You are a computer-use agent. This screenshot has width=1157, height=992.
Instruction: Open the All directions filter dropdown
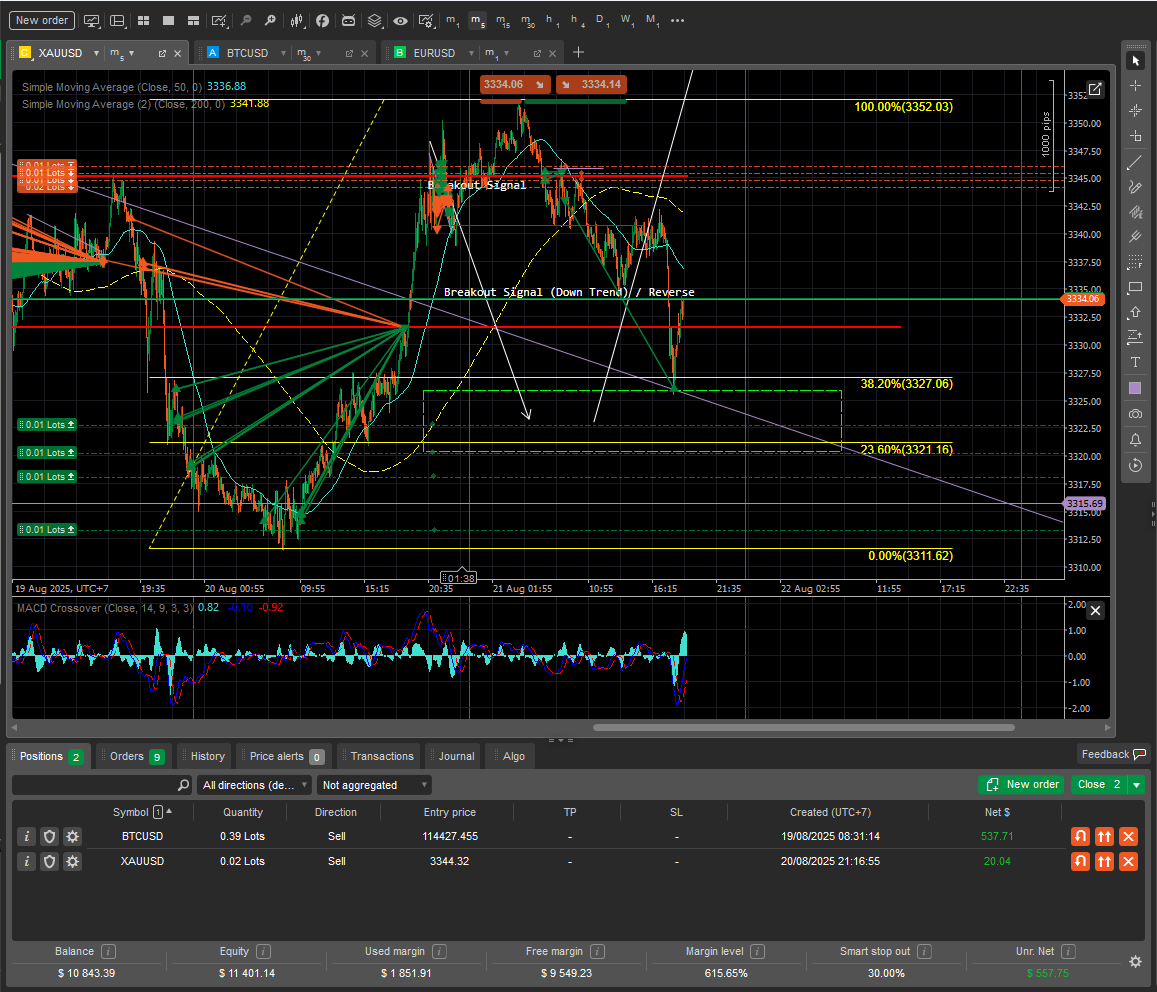click(255, 785)
